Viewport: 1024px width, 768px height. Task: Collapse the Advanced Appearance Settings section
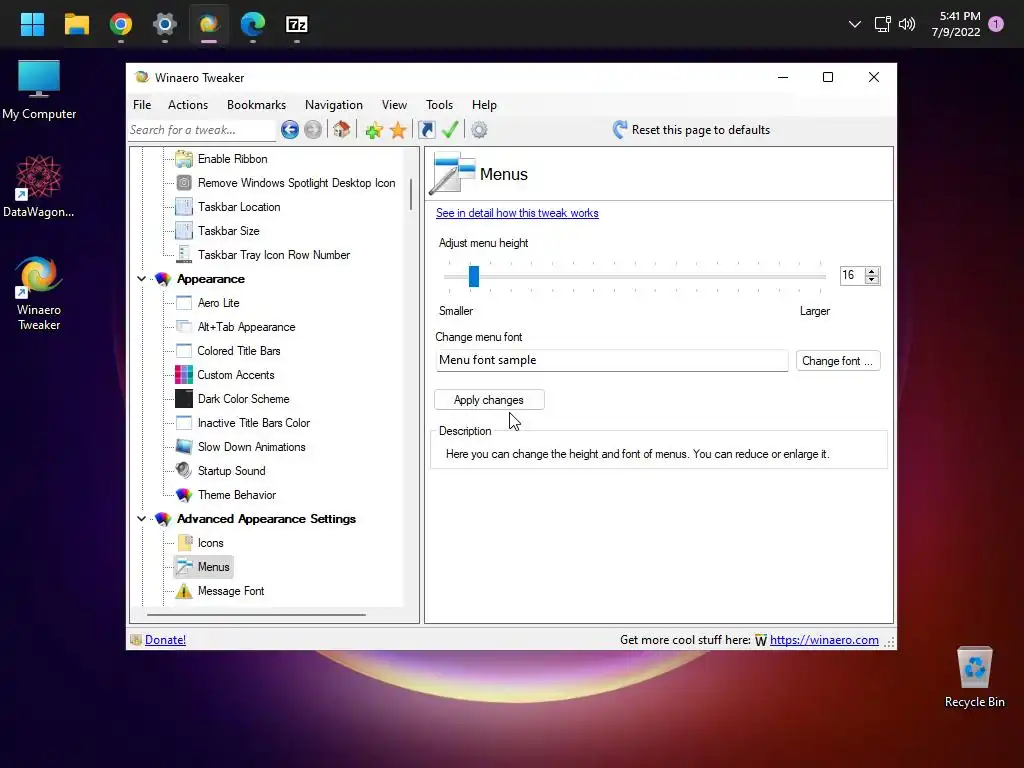click(x=141, y=519)
